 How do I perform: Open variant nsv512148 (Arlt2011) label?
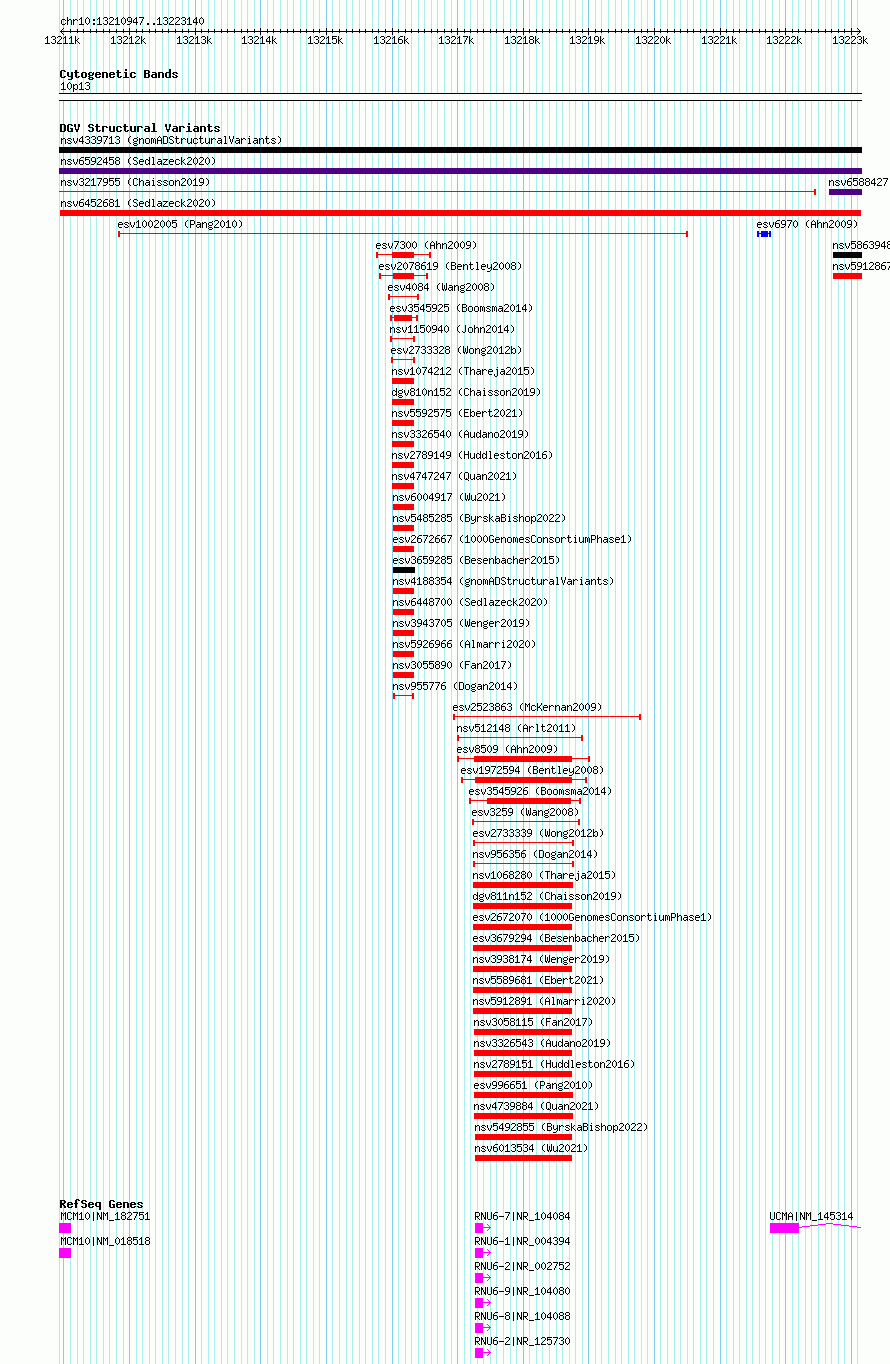tap(516, 728)
